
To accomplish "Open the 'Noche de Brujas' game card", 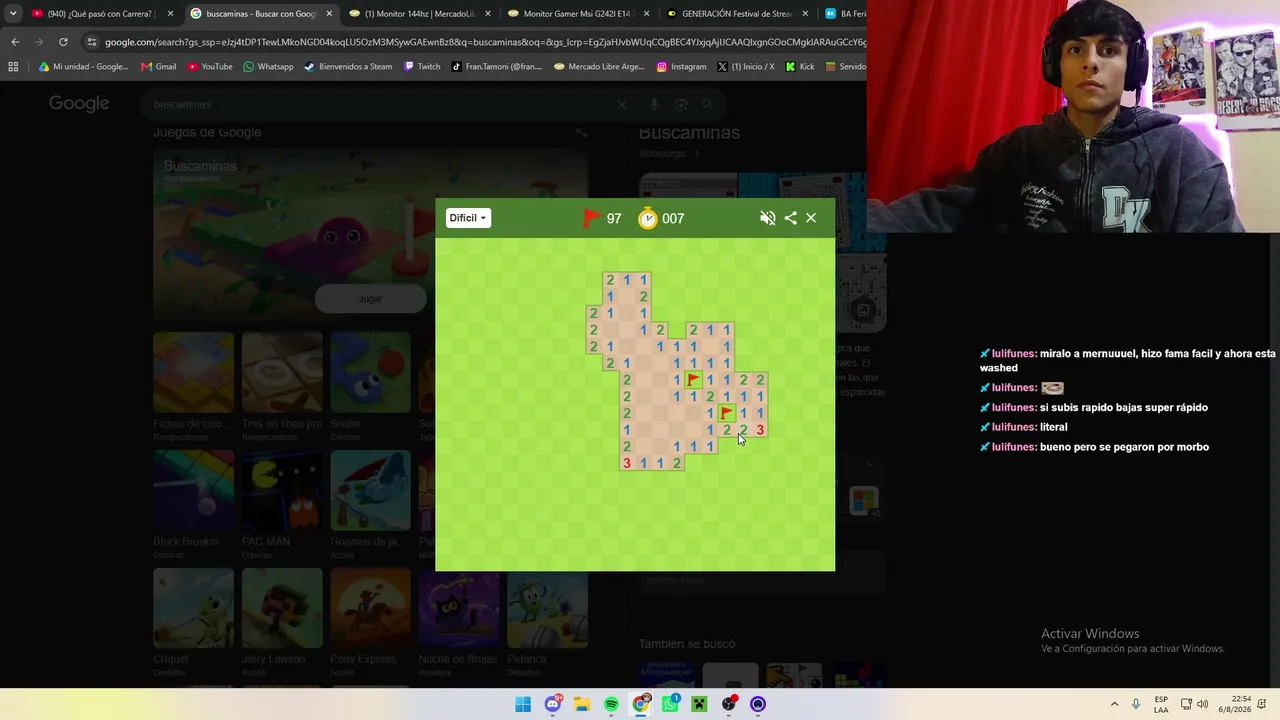I will click(x=459, y=623).
